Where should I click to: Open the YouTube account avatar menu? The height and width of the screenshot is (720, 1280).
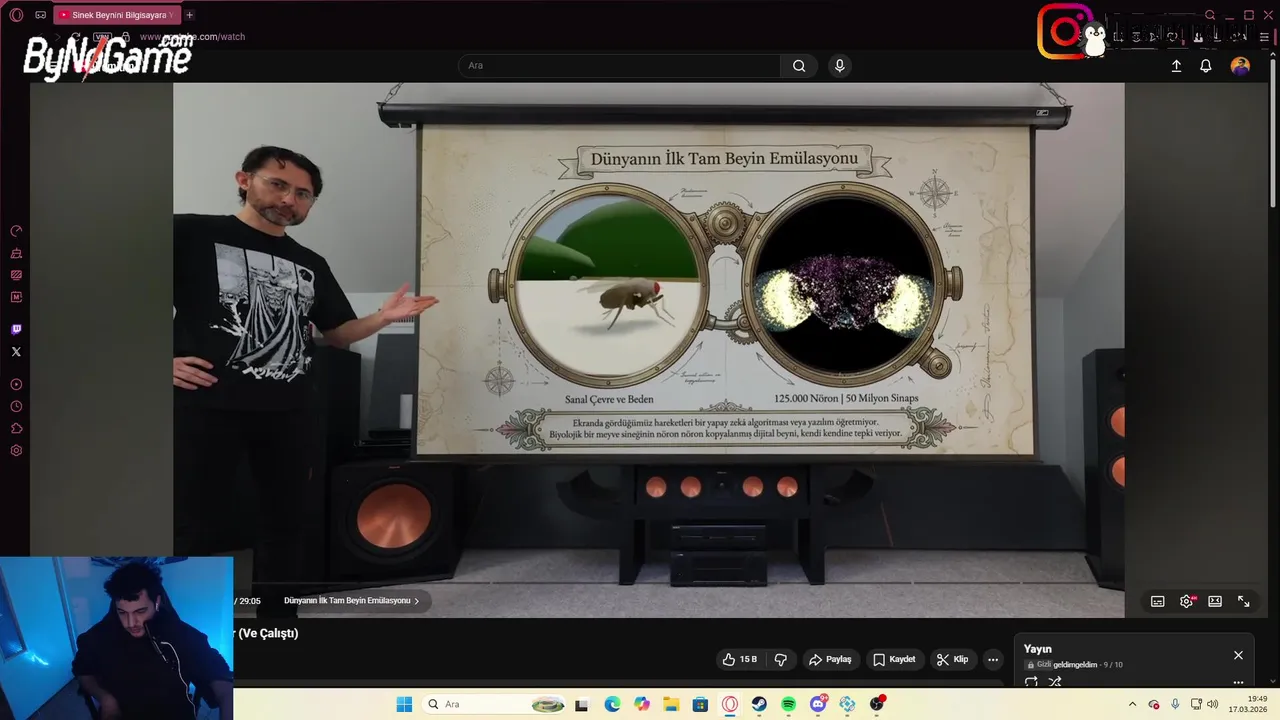pos(1240,66)
